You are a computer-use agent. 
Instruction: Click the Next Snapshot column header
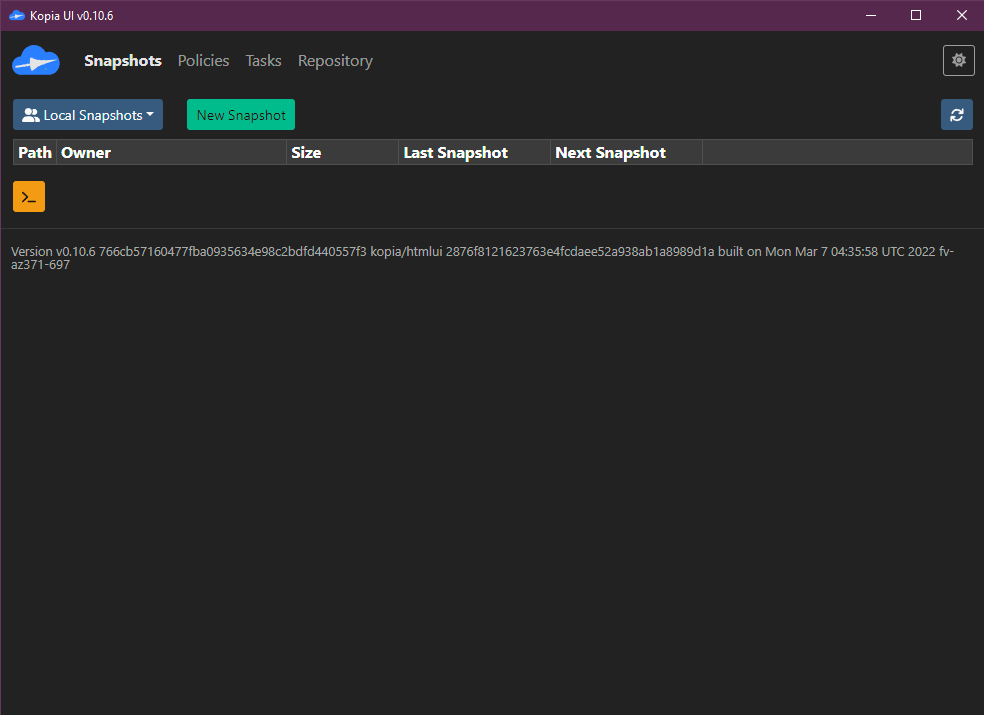pos(610,153)
